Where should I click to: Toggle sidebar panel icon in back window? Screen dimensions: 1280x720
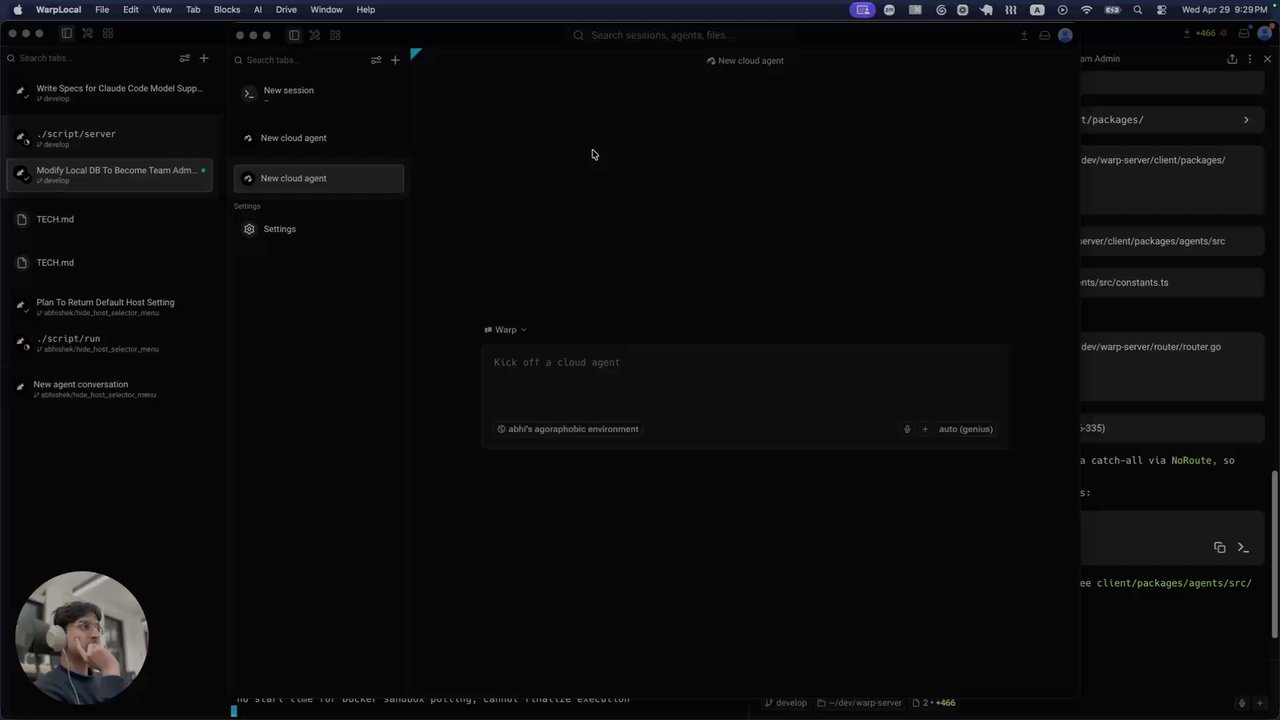[x=66, y=33]
